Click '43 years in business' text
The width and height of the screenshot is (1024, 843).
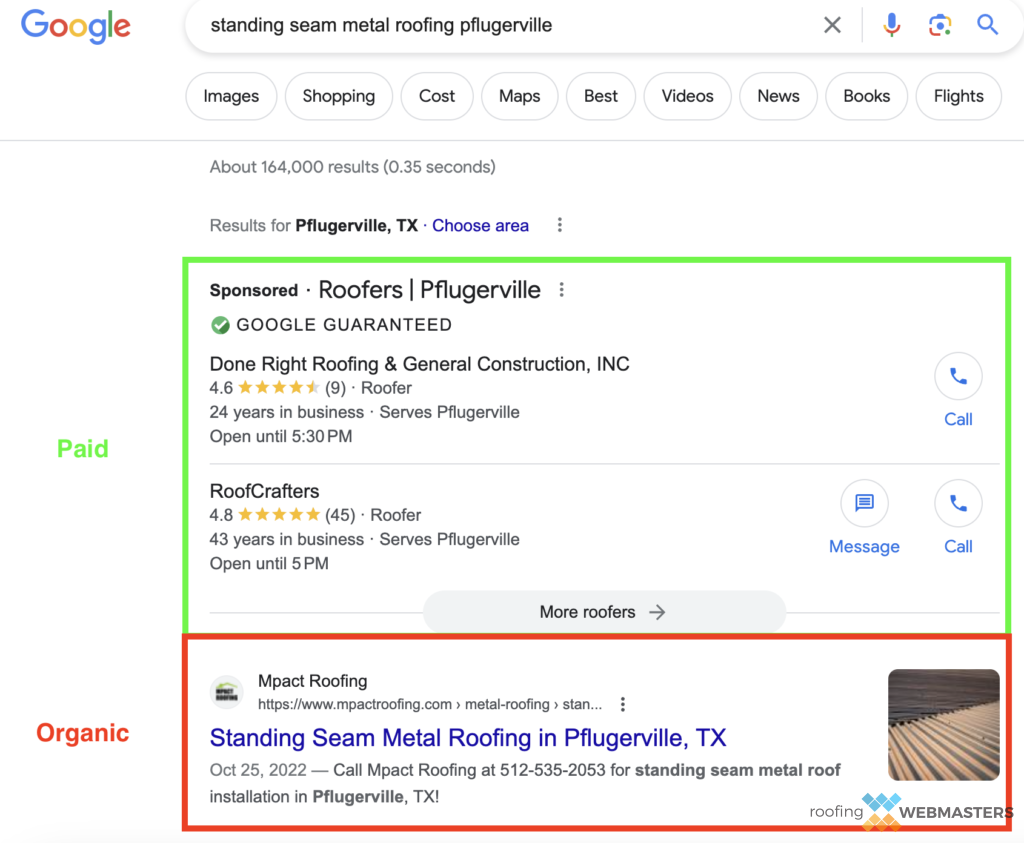point(287,539)
